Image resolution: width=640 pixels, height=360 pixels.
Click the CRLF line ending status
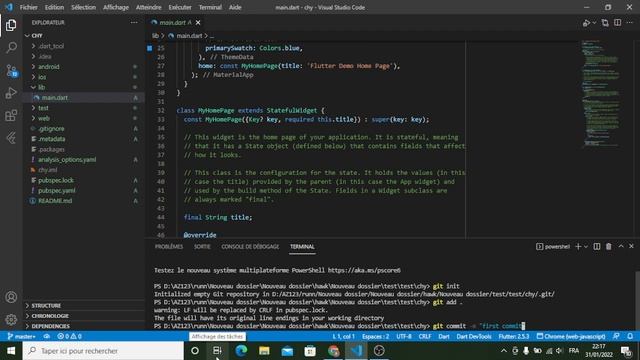pos(425,336)
